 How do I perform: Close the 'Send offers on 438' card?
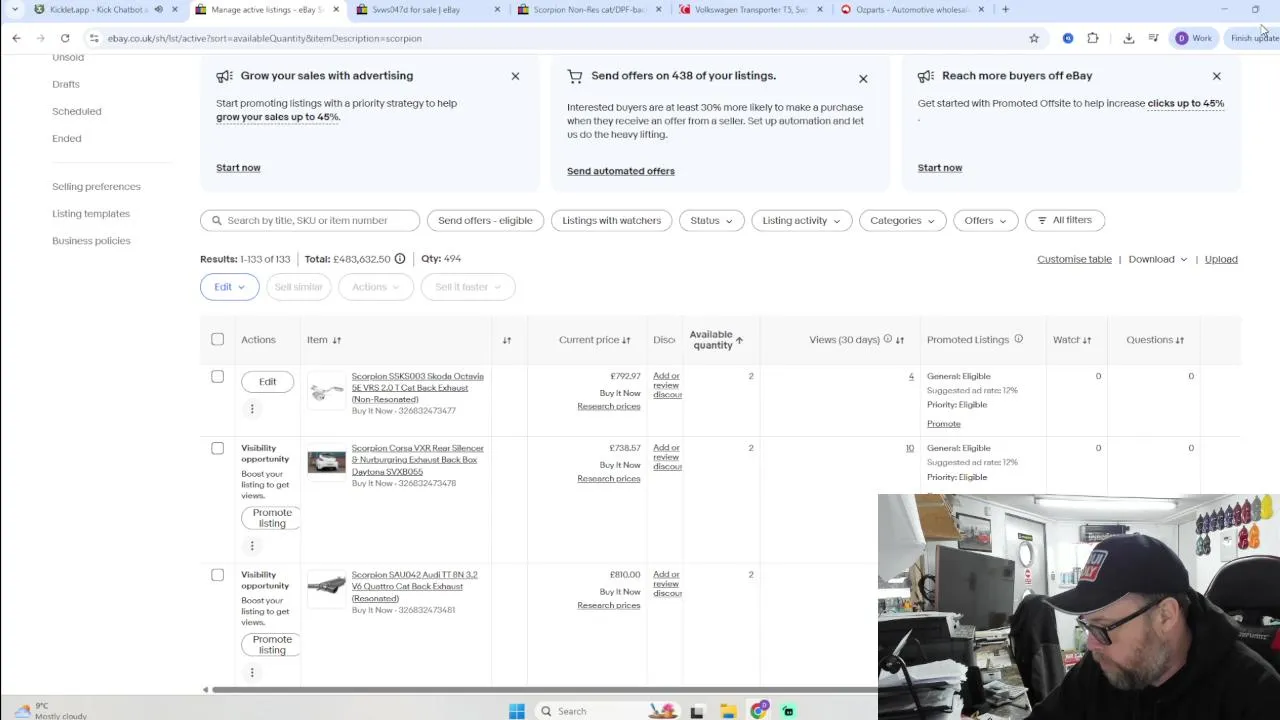(x=863, y=79)
